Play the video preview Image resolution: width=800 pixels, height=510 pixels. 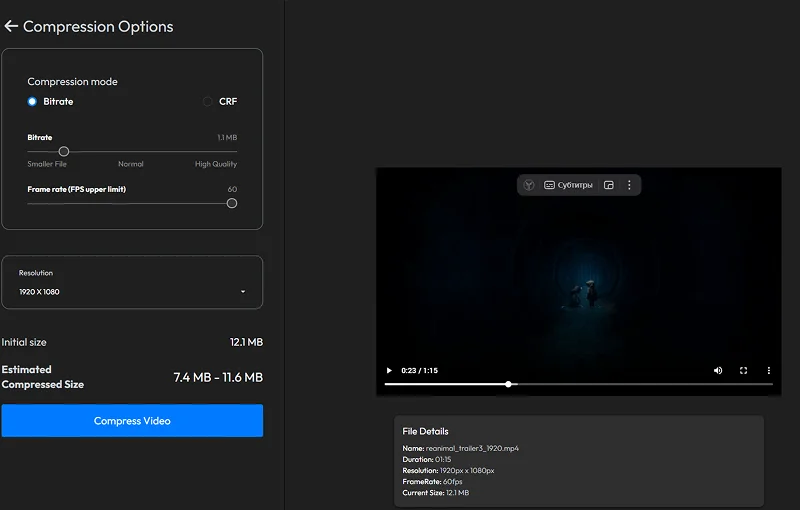pyautogui.click(x=389, y=370)
